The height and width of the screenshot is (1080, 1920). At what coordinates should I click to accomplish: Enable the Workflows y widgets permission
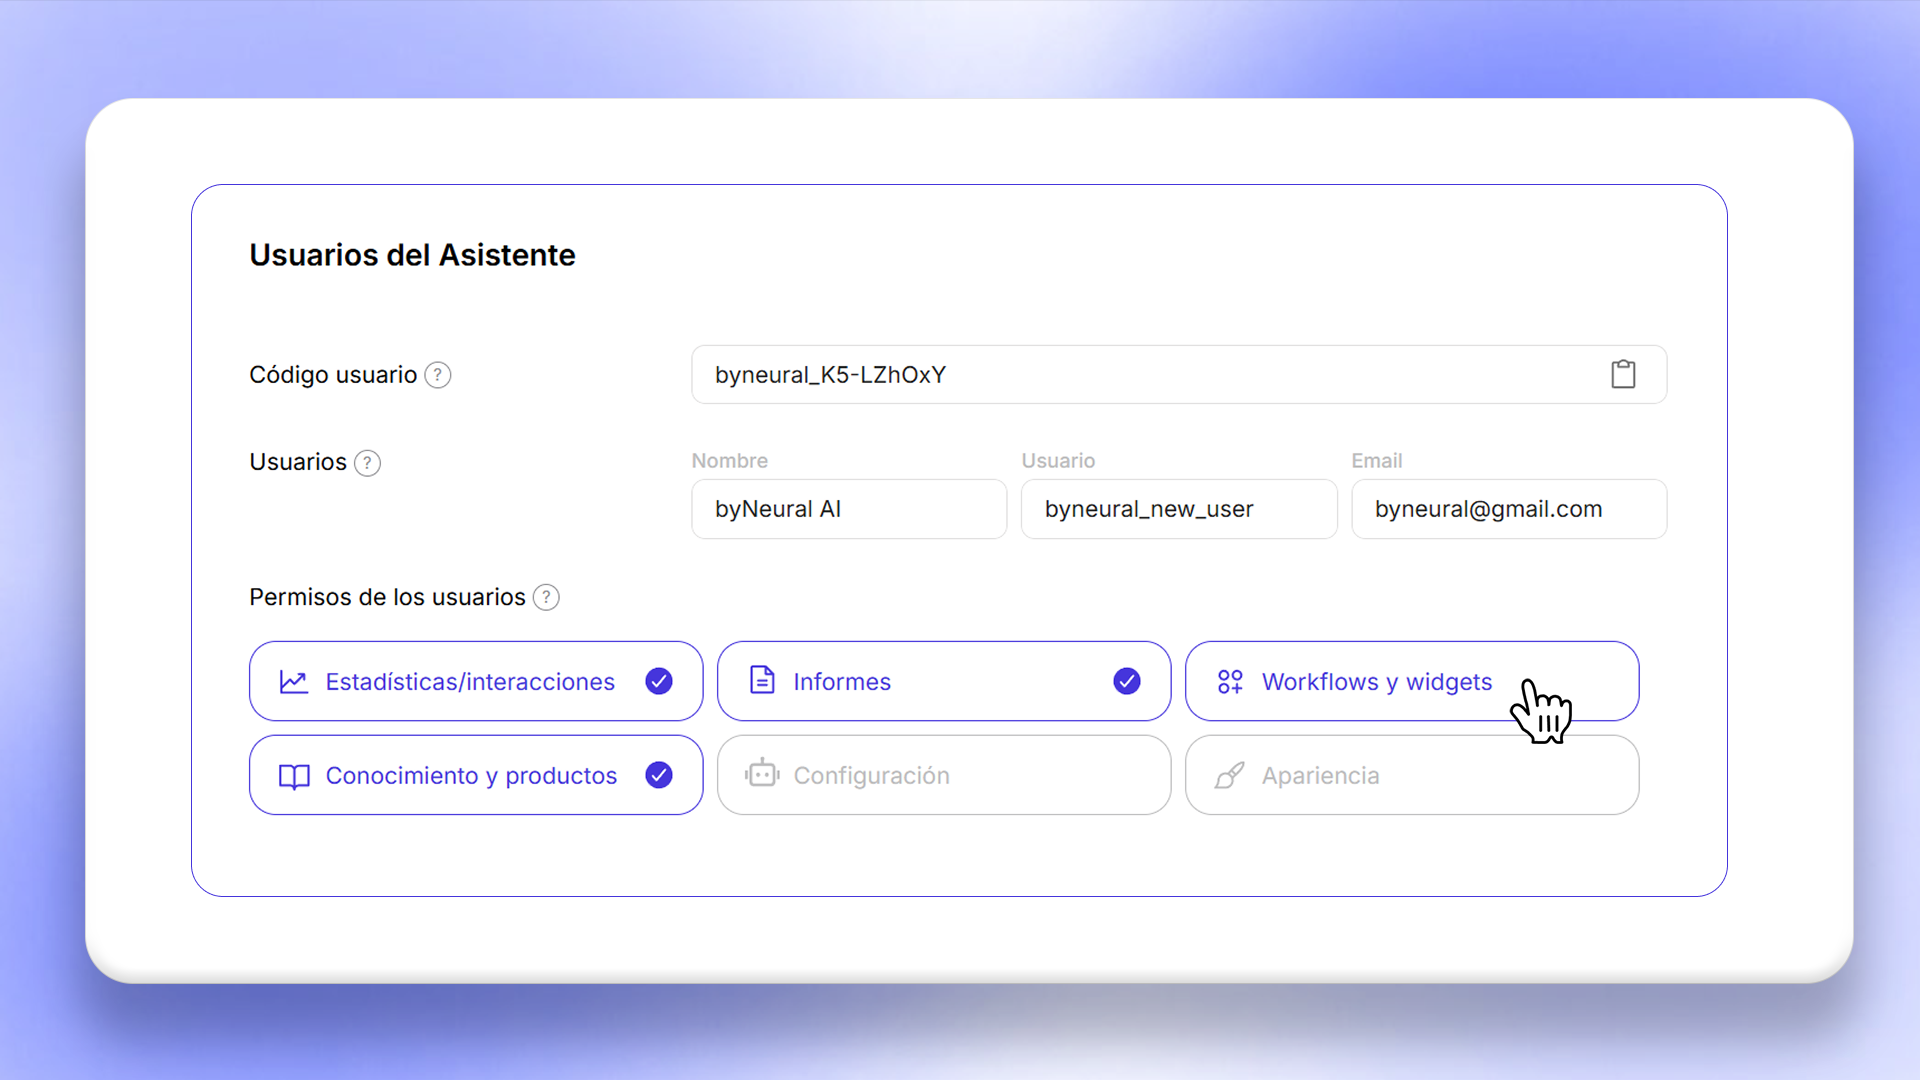tap(1376, 682)
